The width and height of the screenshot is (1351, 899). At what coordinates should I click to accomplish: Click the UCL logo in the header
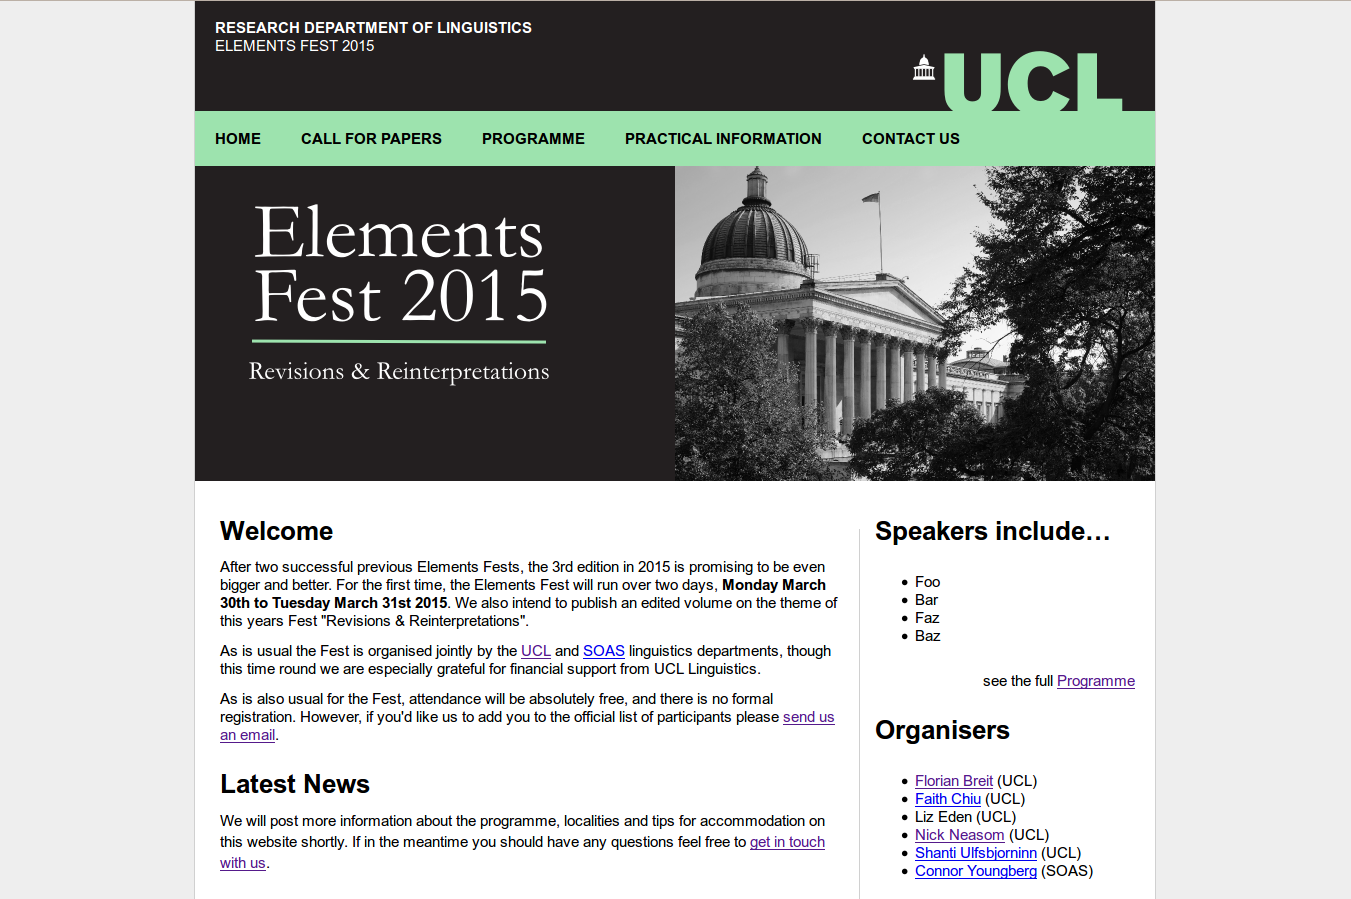click(1018, 81)
